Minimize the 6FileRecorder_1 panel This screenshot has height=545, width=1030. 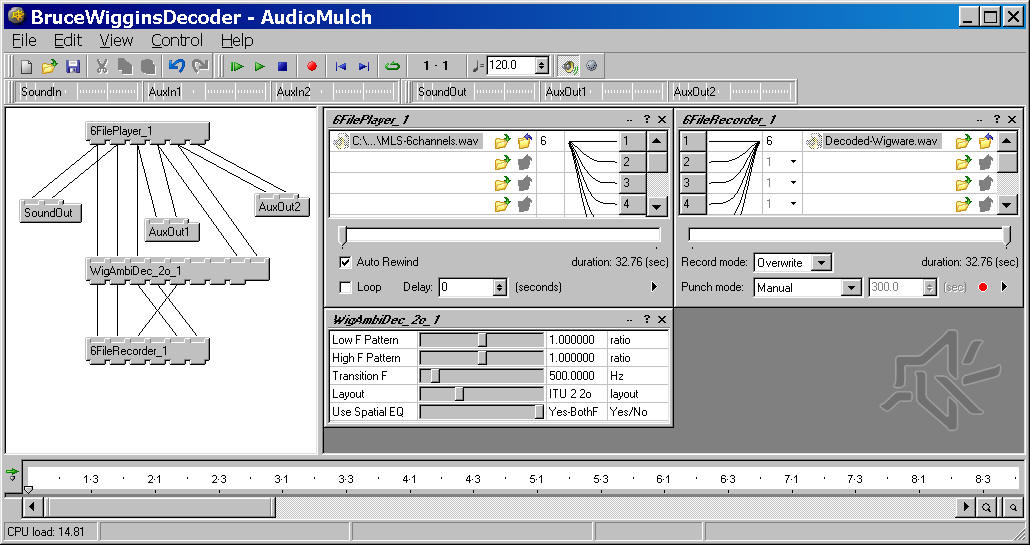[x=979, y=120]
